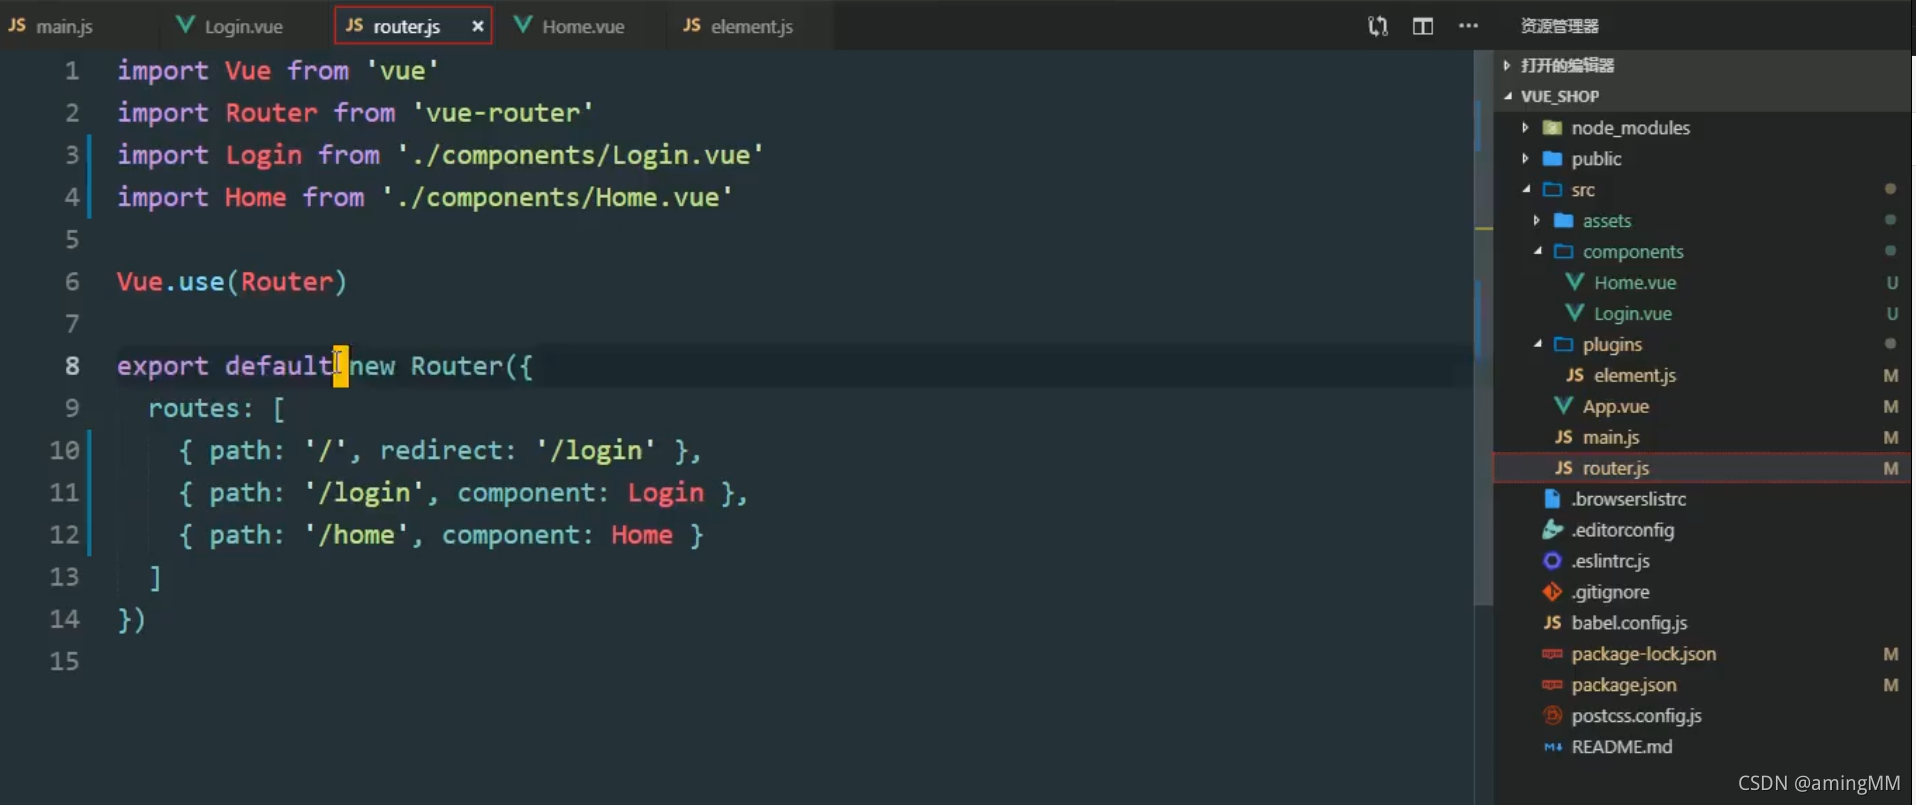The height and width of the screenshot is (805, 1916).
Task: Open the more actions ellipsis menu
Action: [1468, 26]
